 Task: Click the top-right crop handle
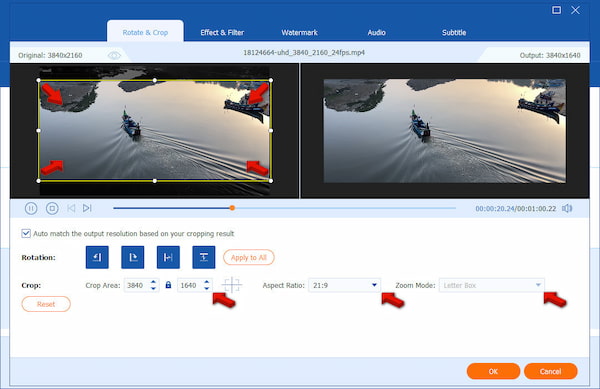(271, 80)
